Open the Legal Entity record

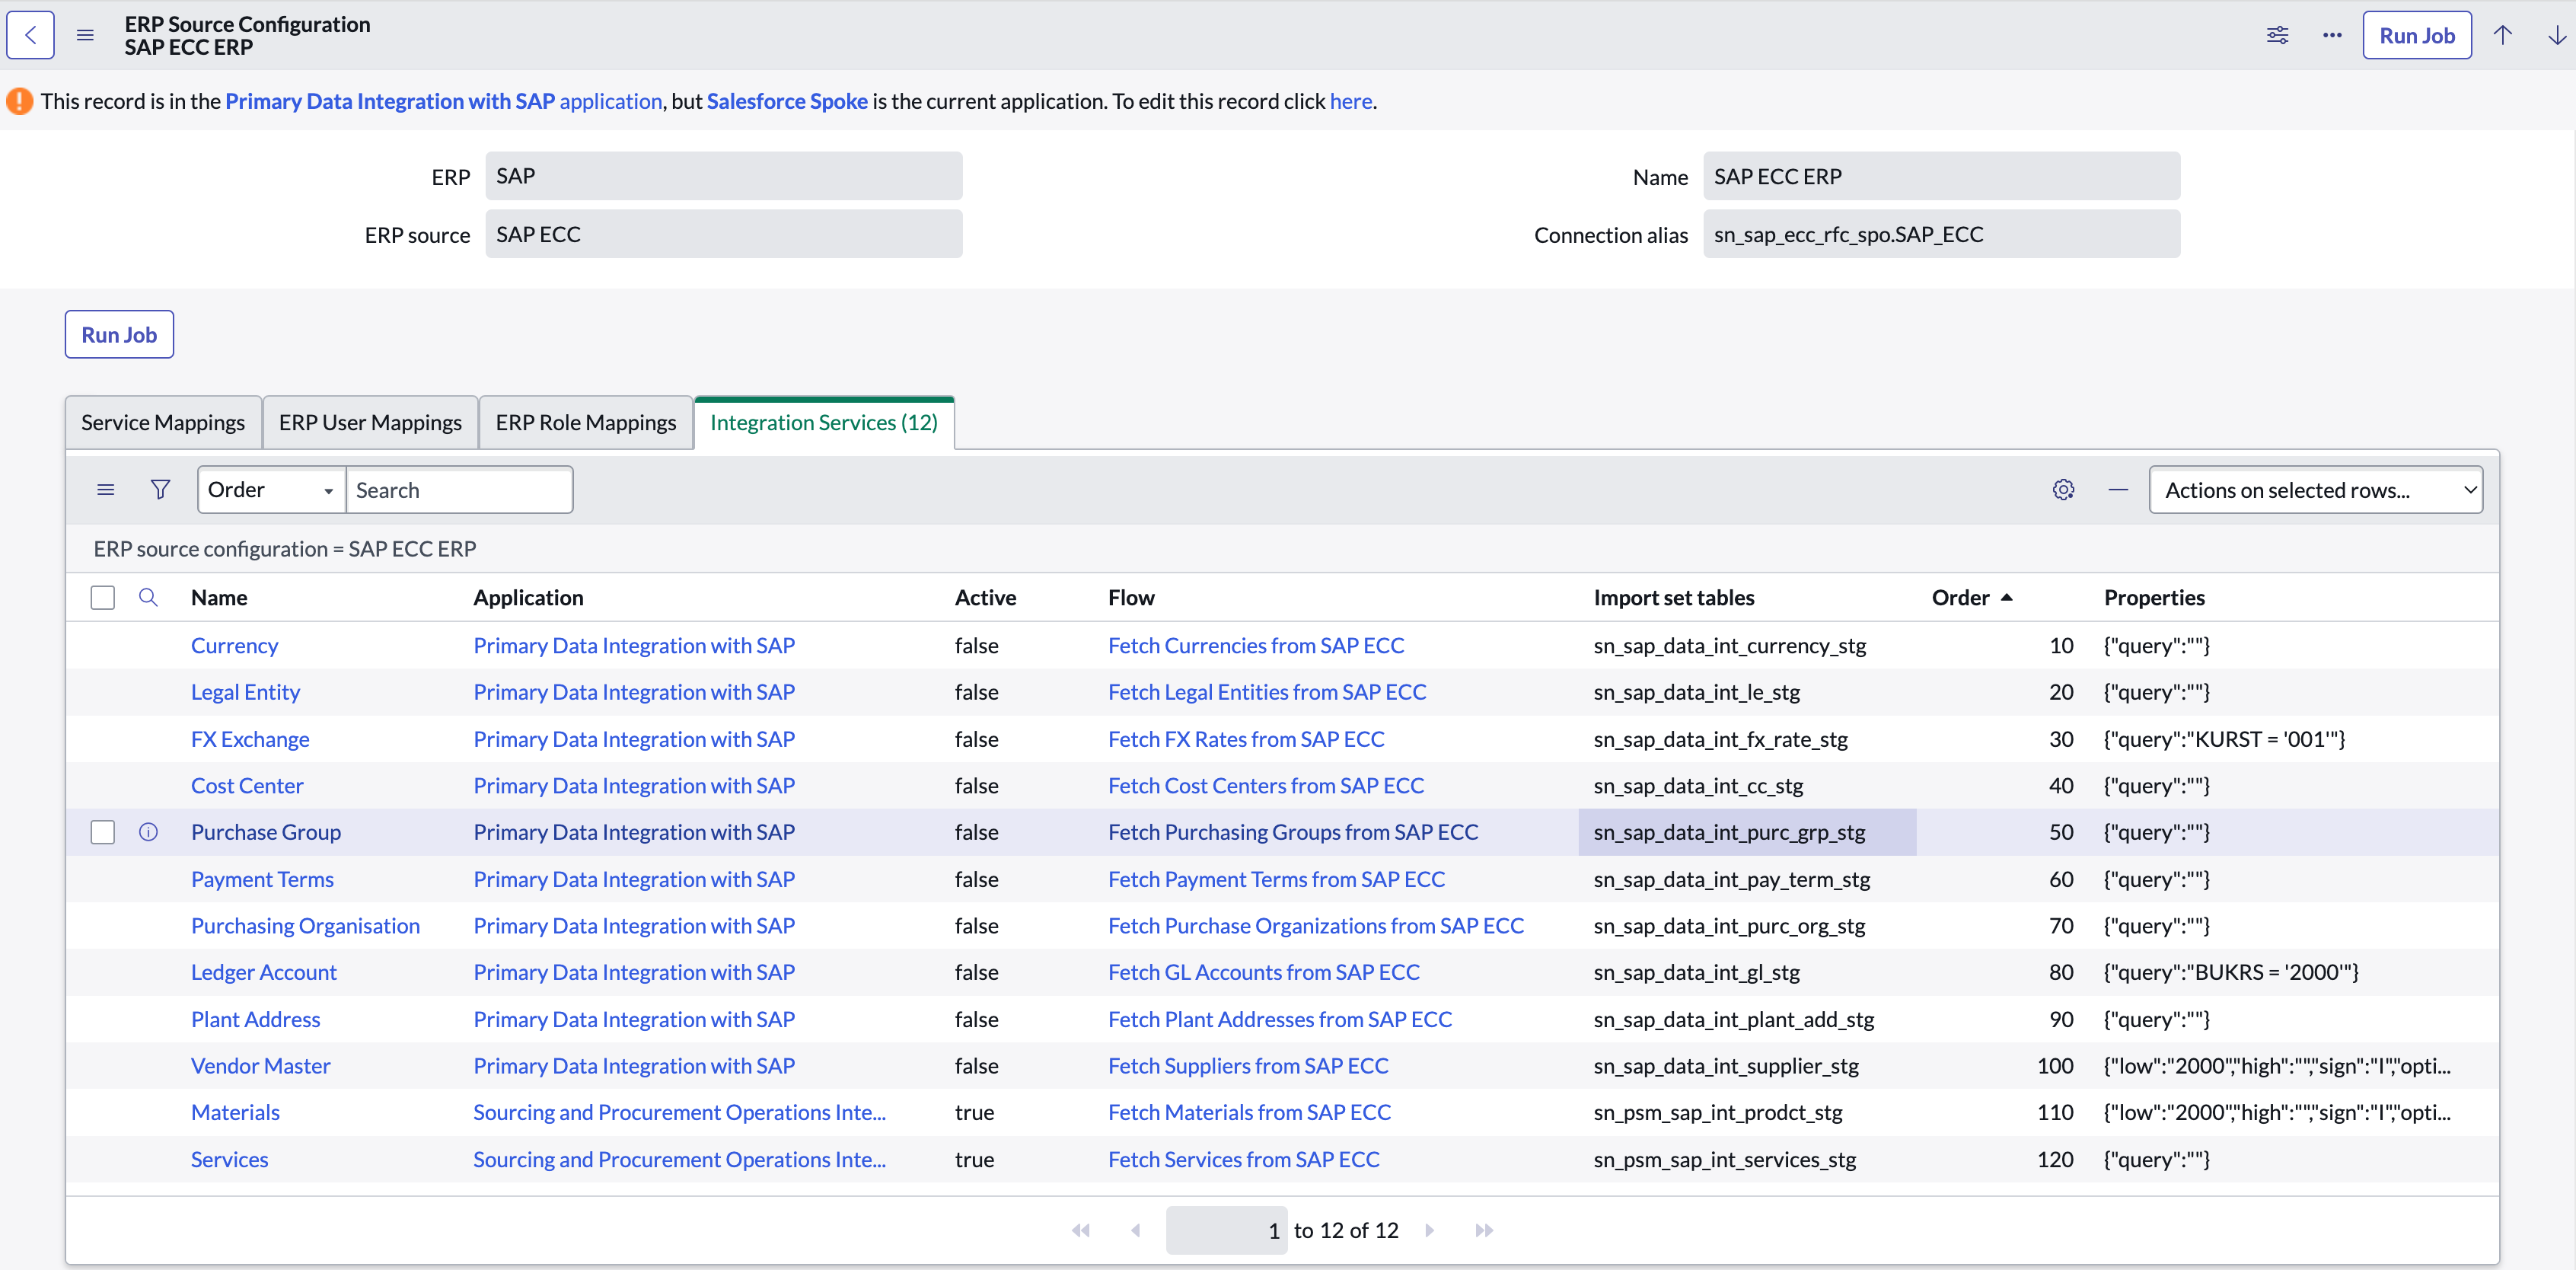[x=245, y=692]
